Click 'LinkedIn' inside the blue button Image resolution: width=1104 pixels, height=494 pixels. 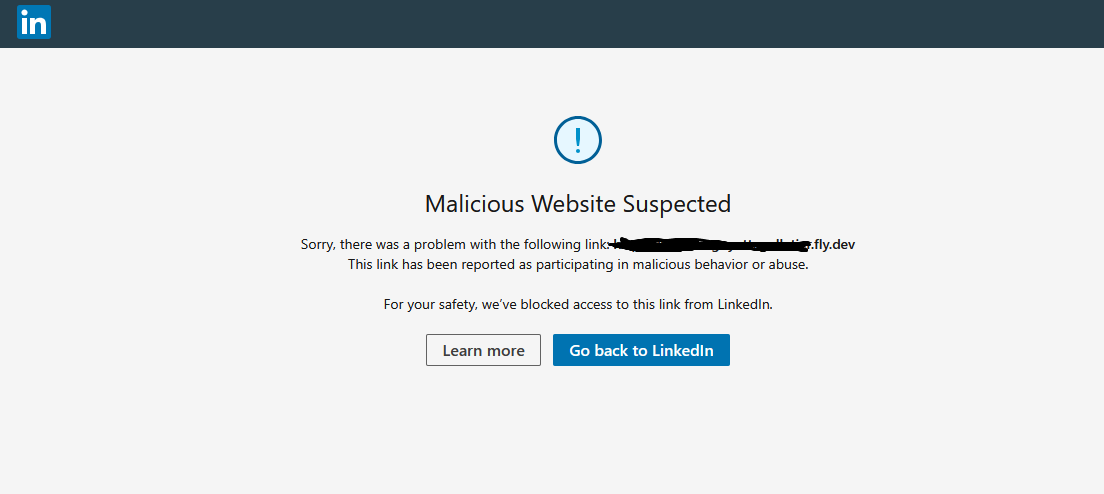[683, 350]
